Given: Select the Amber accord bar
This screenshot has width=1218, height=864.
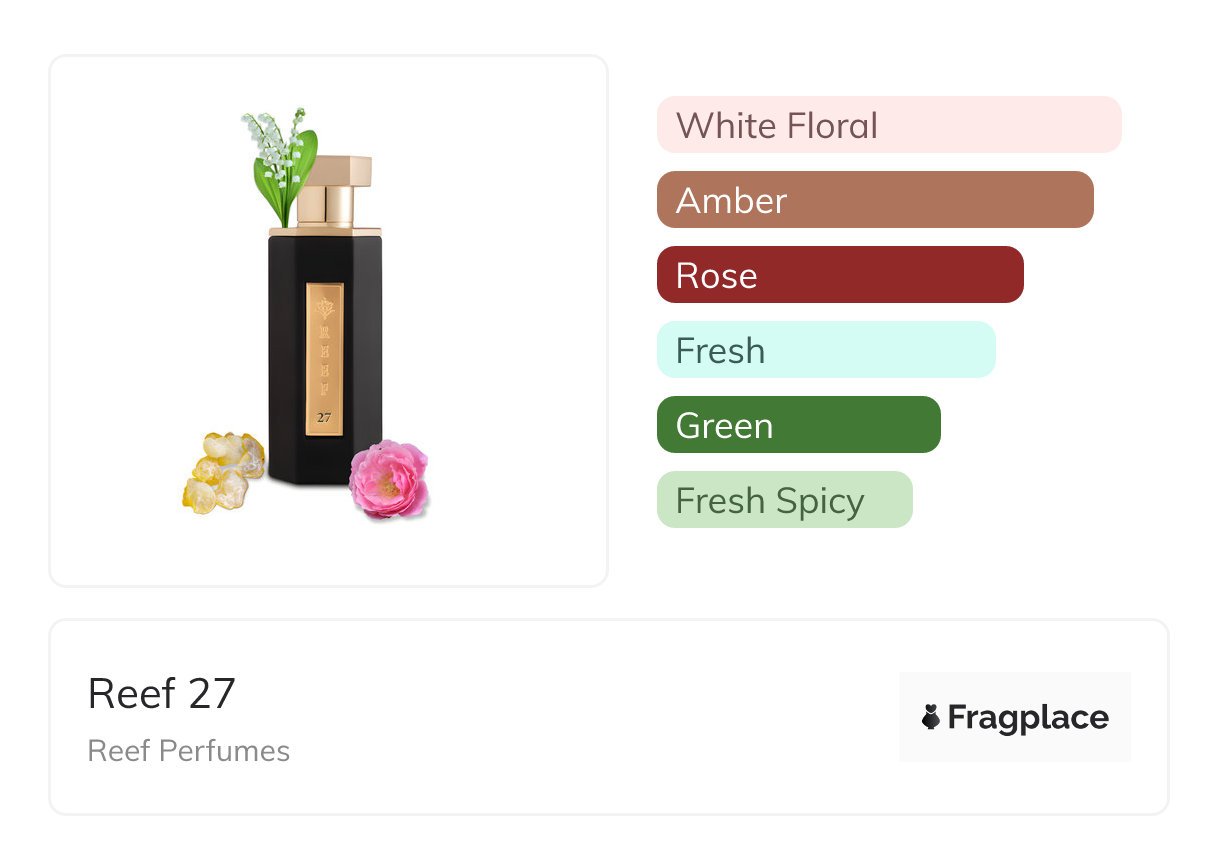Looking at the screenshot, I should 874,200.
